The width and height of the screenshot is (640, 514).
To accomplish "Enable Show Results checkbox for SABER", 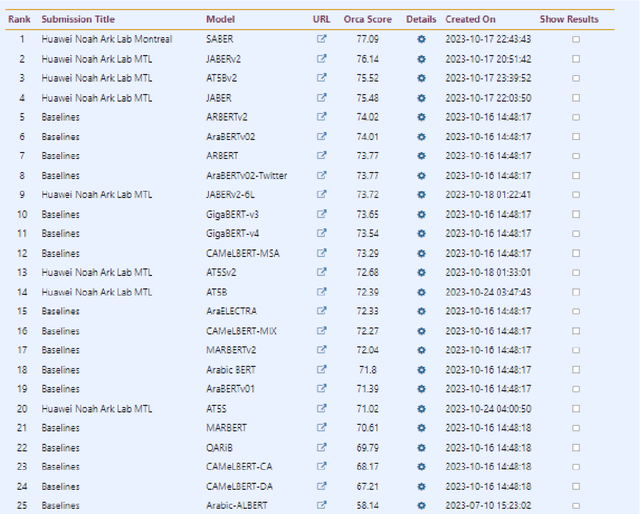I will [x=575, y=40].
